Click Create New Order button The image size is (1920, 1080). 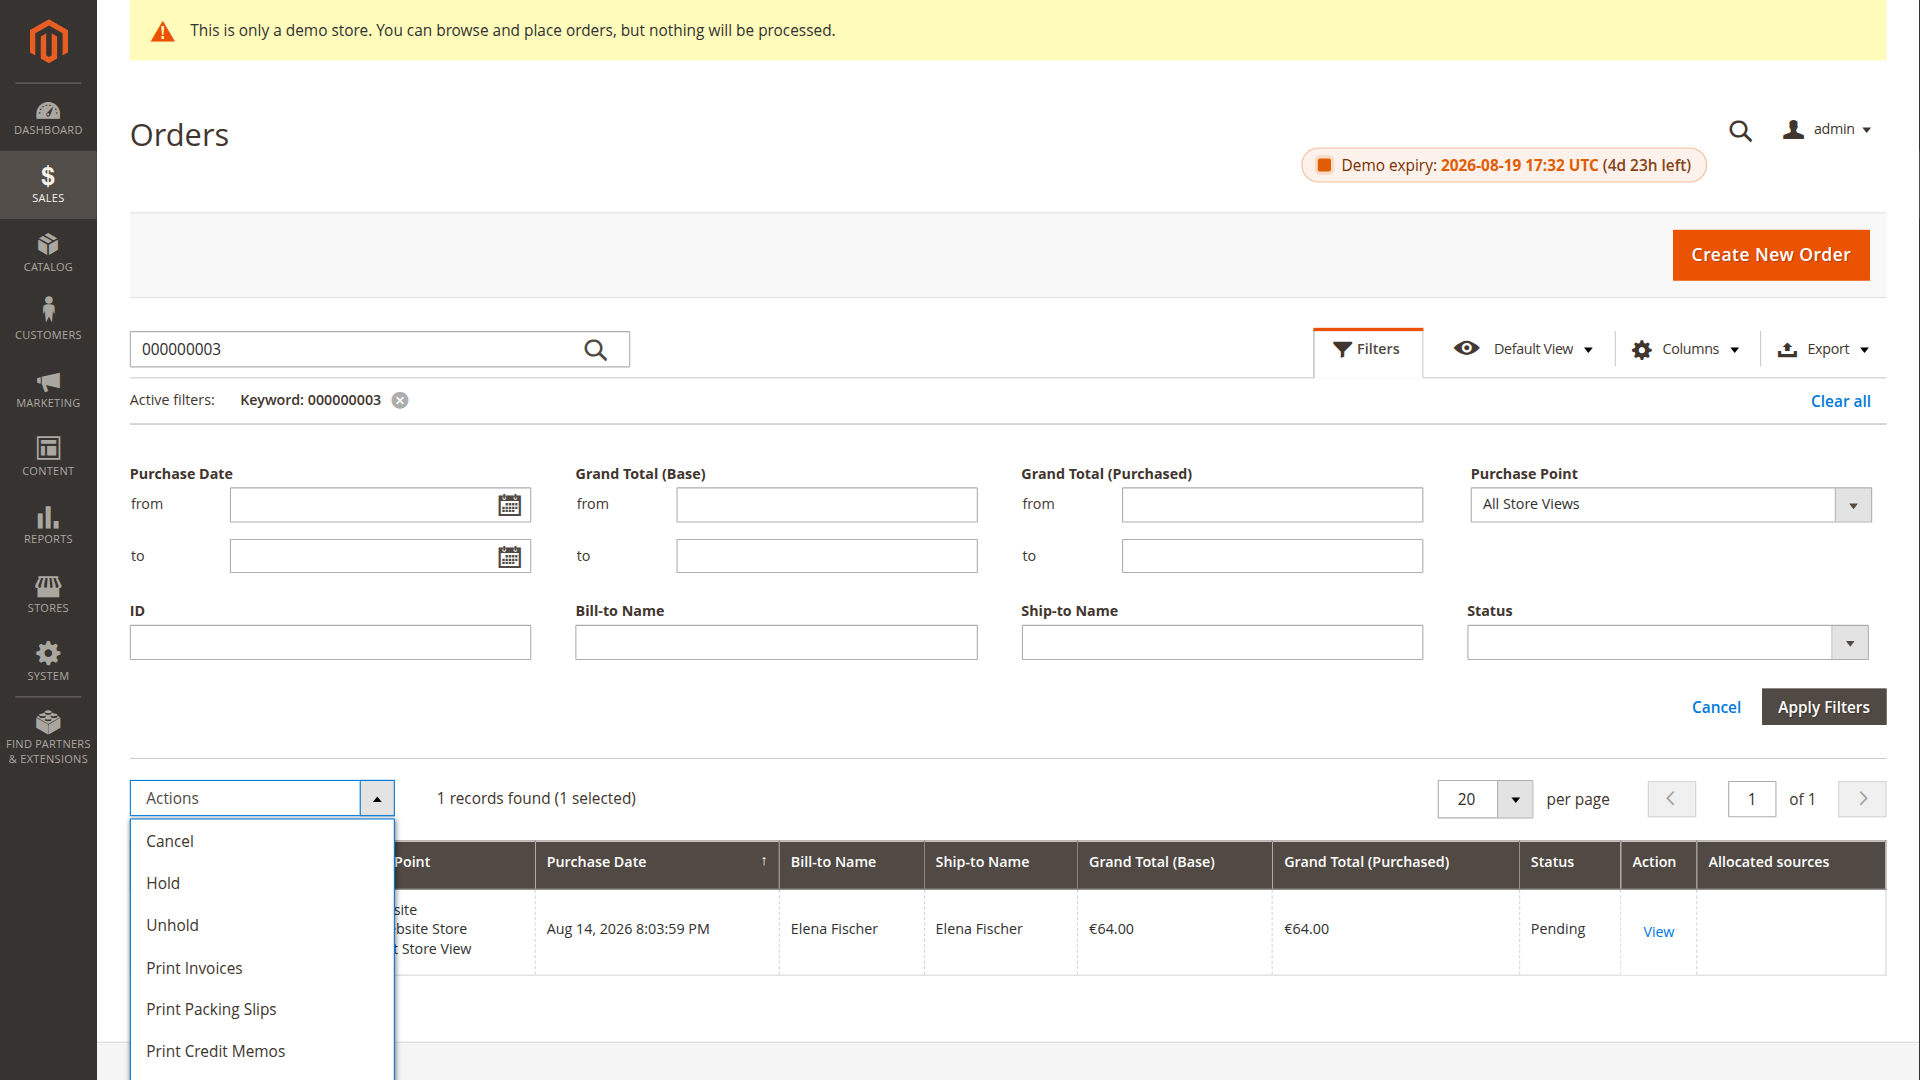pyautogui.click(x=1771, y=255)
